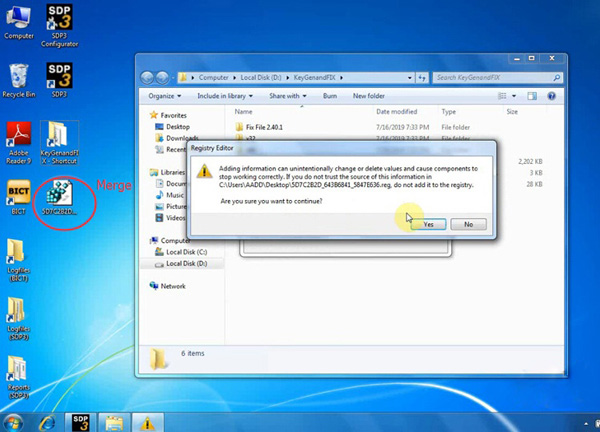Change view icon in Explorer toolbar
Screen dimensions: 600x432
click(x=502, y=96)
